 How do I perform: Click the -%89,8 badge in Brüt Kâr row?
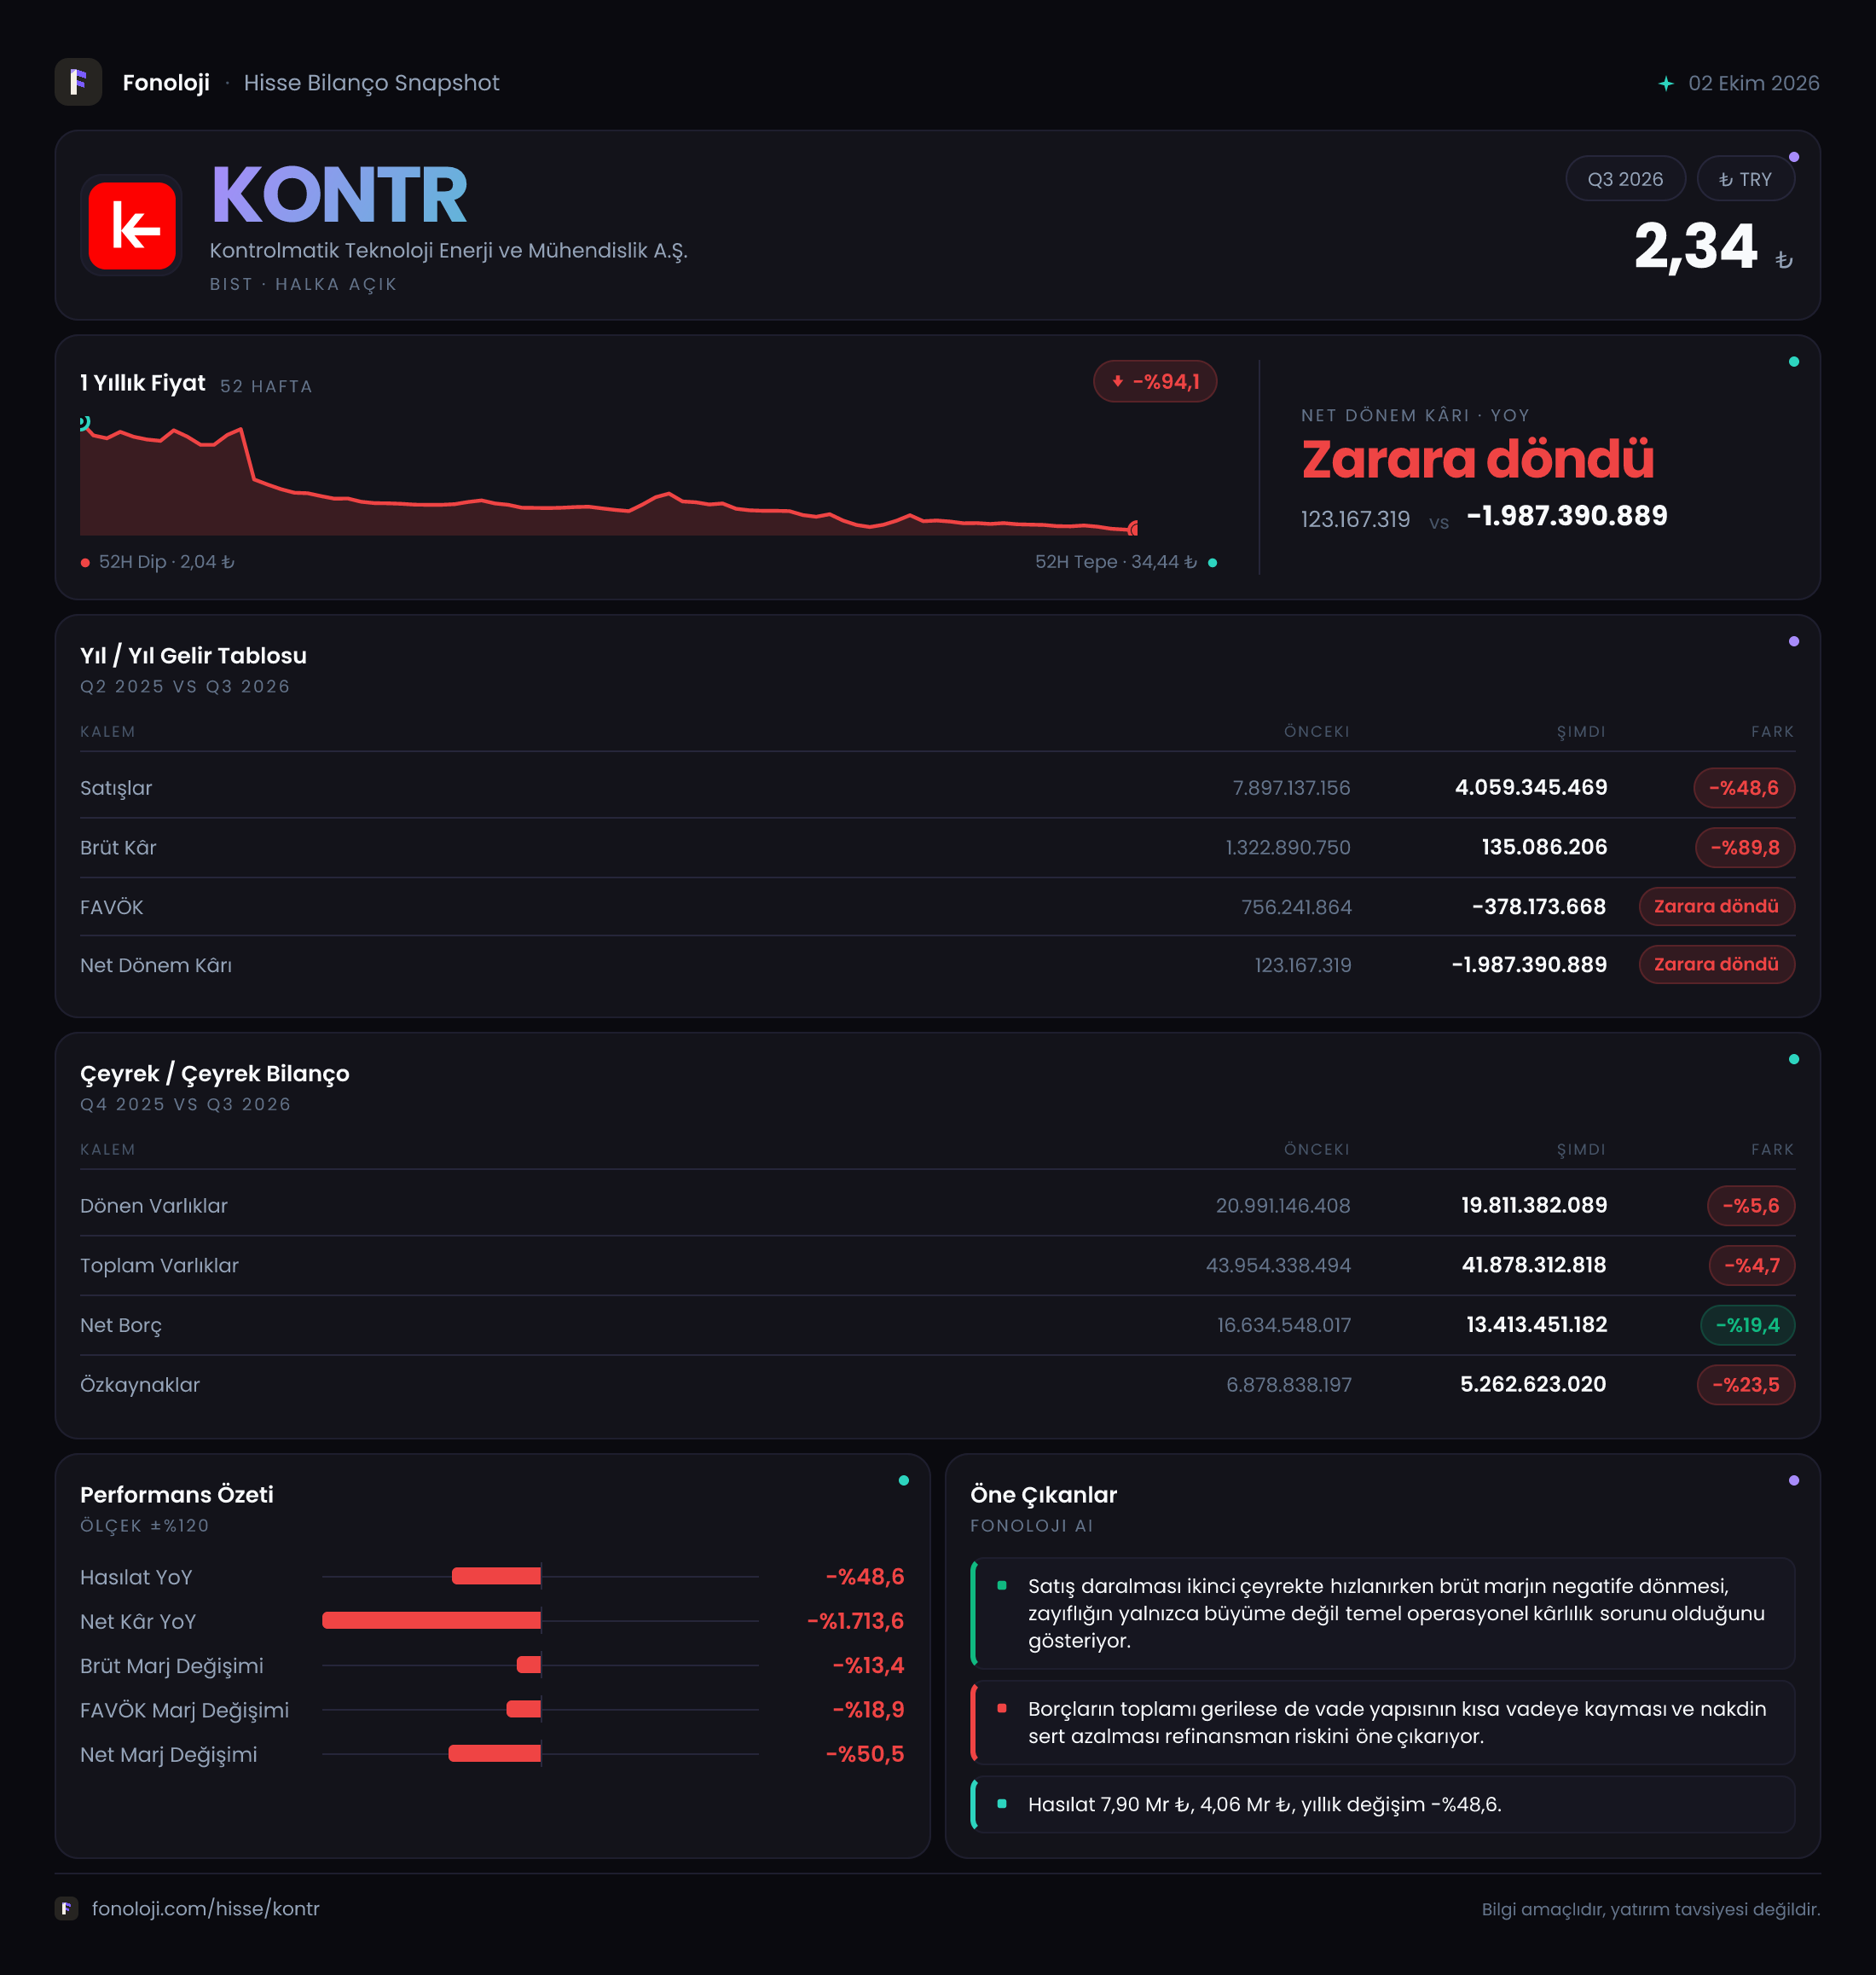1745,848
